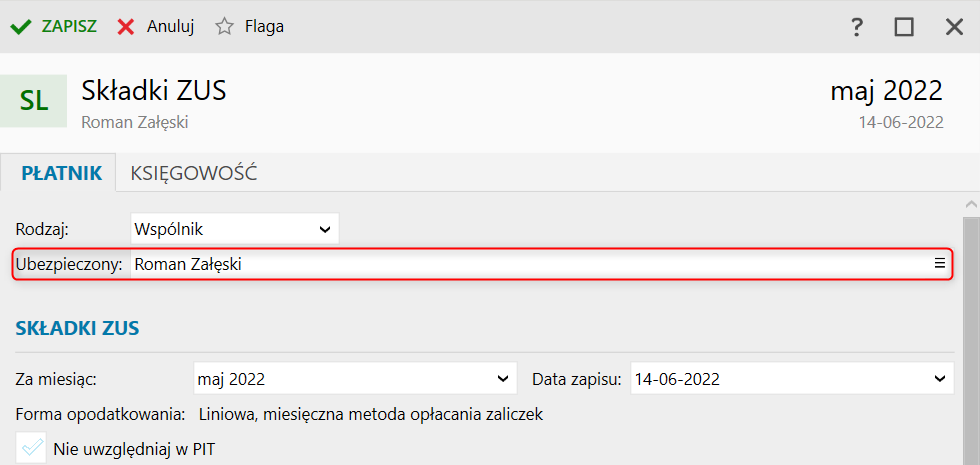Click the scrollbar up arrow
Image resolution: width=980 pixels, height=465 pixels.
click(x=971, y=204)
